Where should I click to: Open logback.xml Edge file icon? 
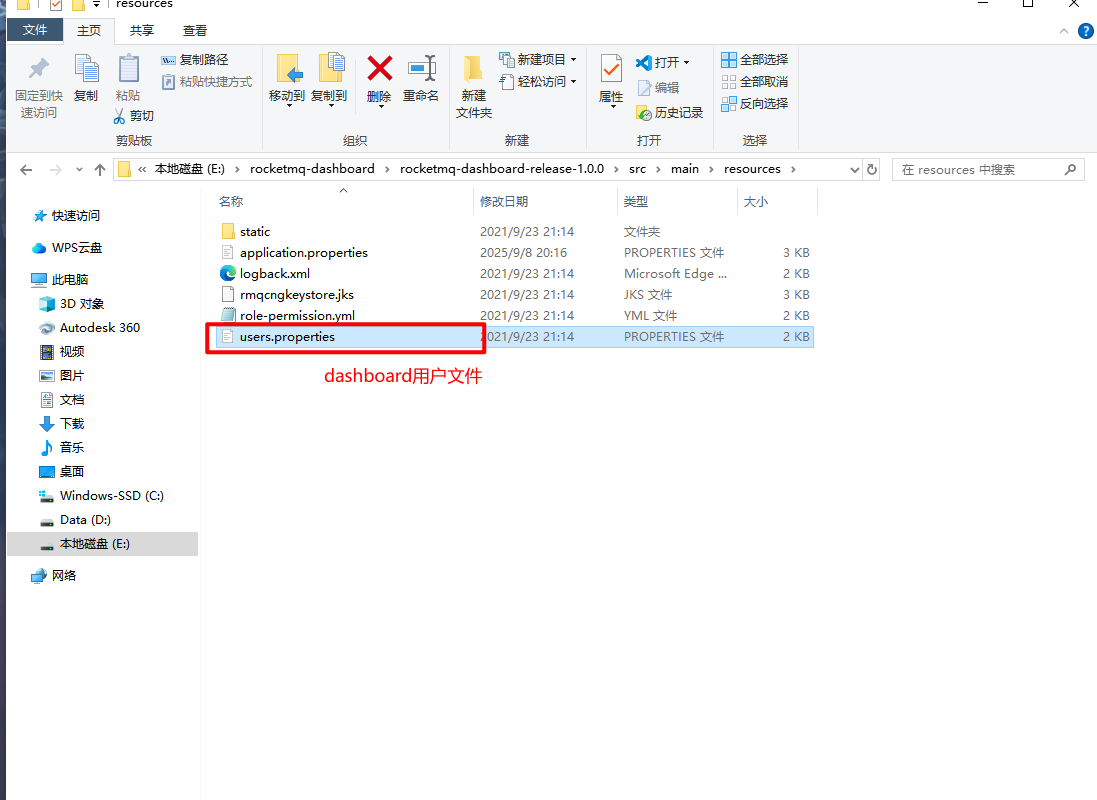point(227,273)
